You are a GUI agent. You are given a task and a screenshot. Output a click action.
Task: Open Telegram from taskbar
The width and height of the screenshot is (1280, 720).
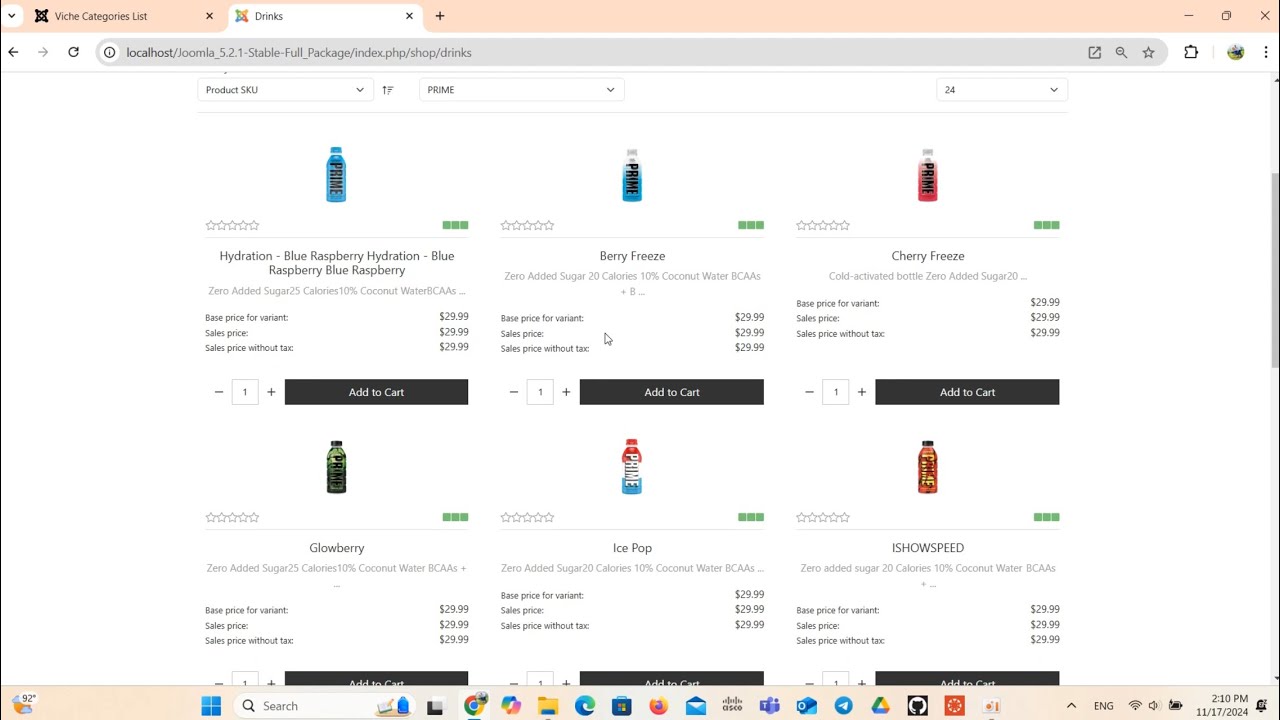(843, 706)
